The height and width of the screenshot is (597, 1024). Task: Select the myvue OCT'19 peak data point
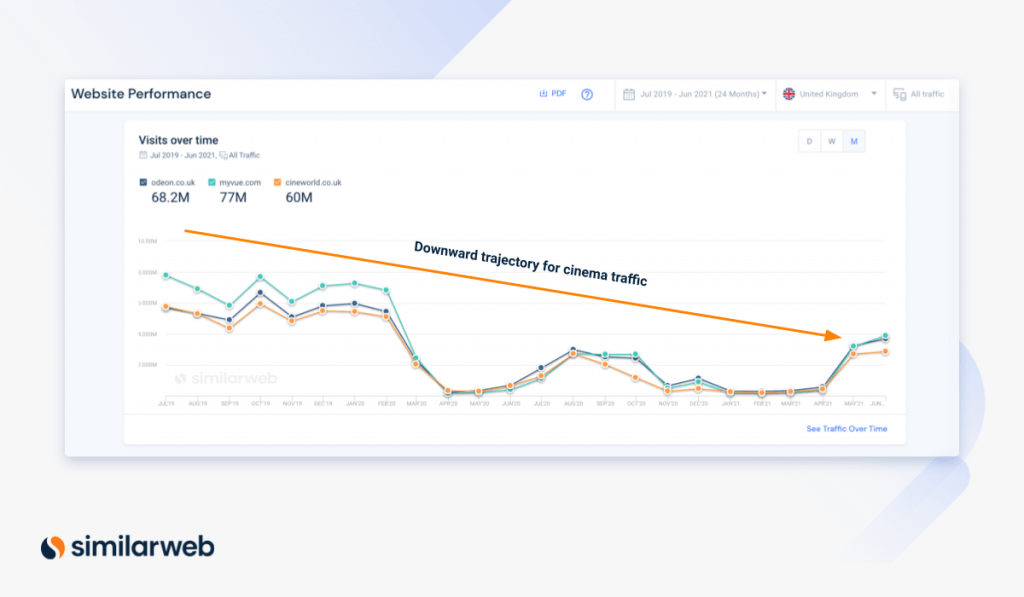tap(261, 277)
